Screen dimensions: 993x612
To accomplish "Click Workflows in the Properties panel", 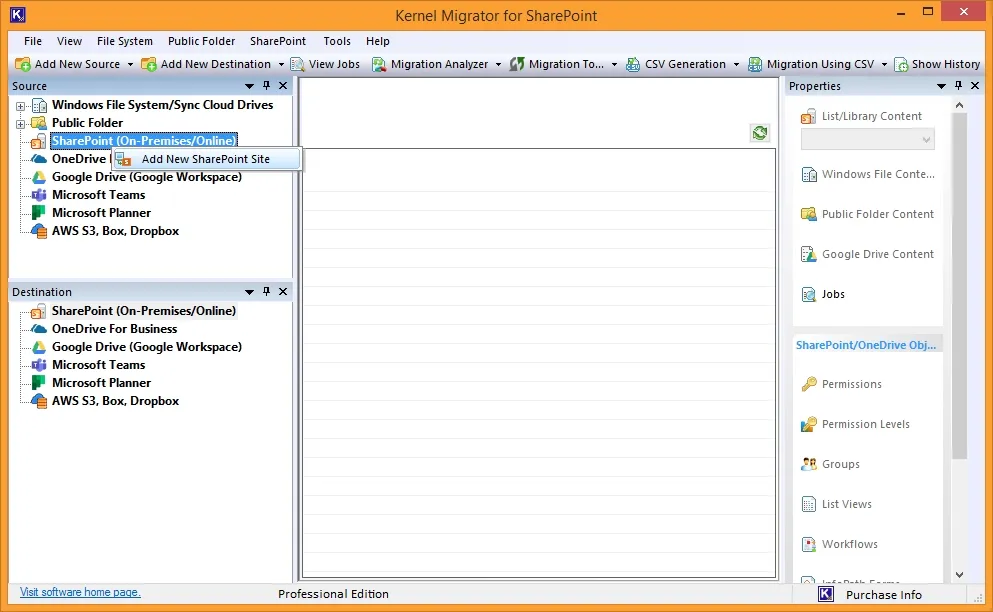I will point(839,544).
